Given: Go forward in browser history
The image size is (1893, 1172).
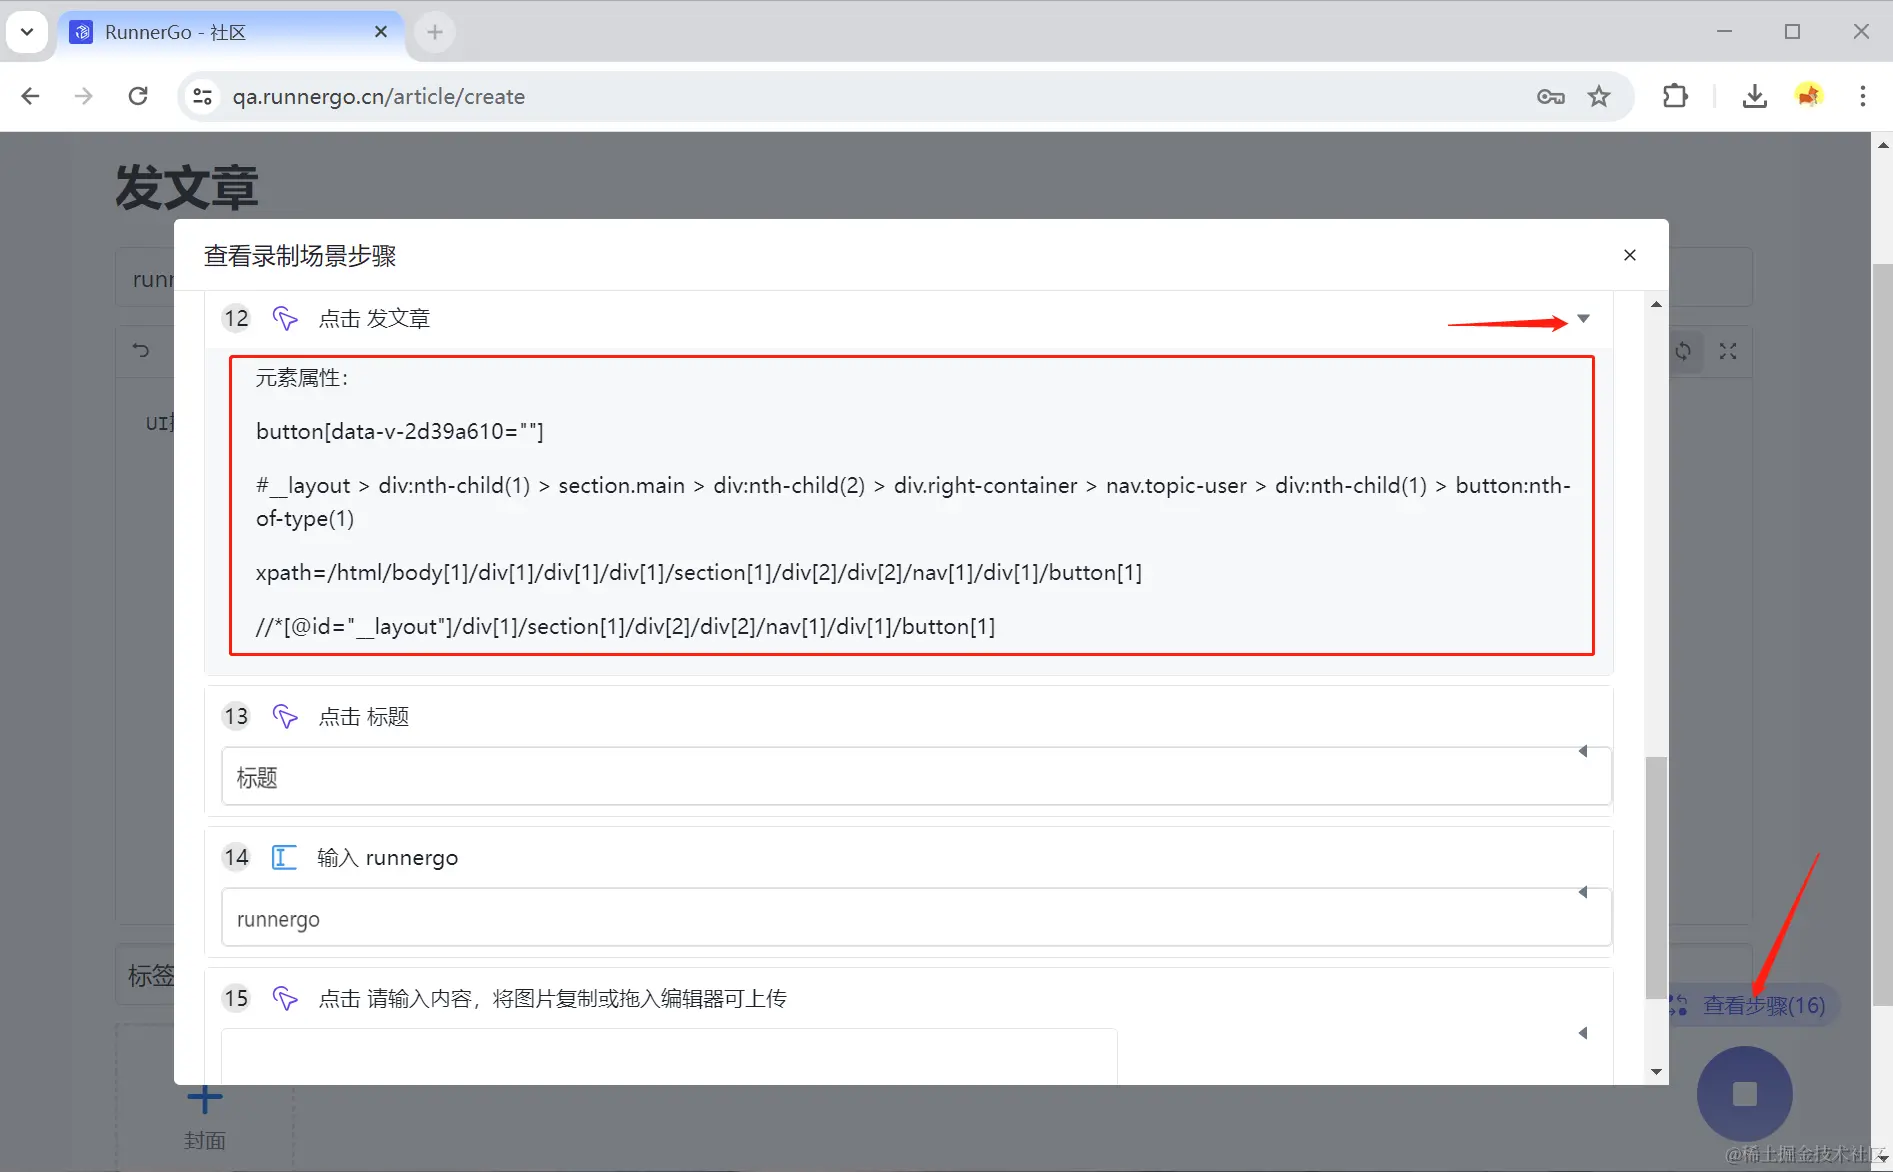Looking at the screenshot, I should 84,96.
